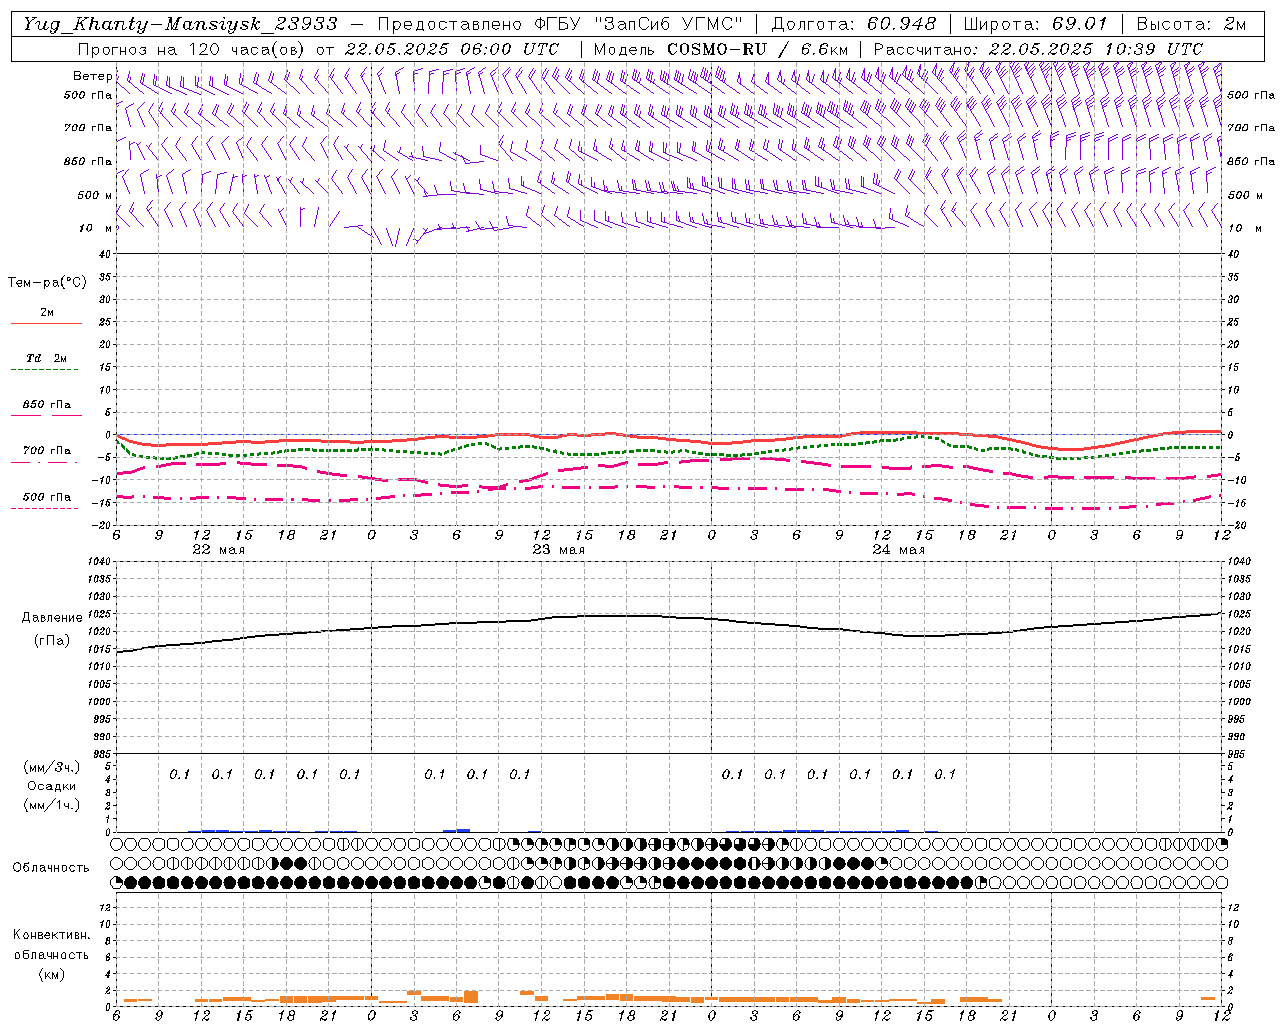Click the Конвективн. label of convective panel

click(x=51, y=935)
